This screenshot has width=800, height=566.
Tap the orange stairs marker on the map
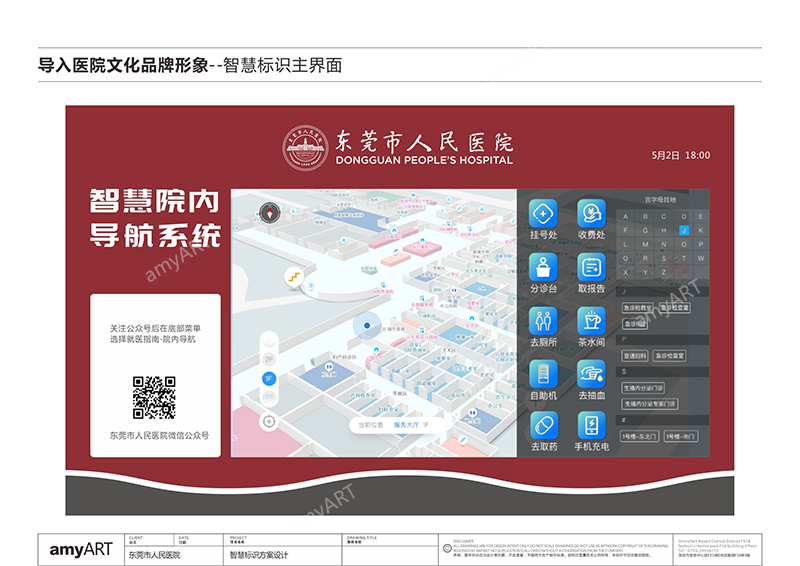pos(294,277)
